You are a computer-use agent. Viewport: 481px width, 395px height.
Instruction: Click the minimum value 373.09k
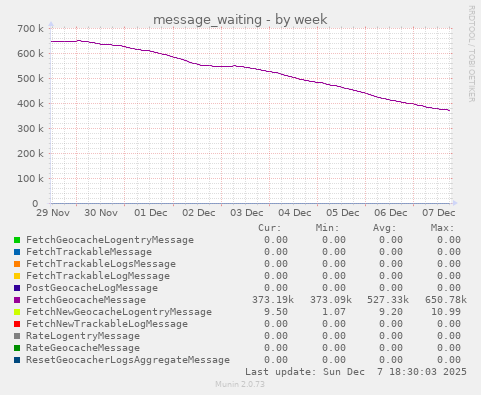pyautogui.click(x=331, y=300)
